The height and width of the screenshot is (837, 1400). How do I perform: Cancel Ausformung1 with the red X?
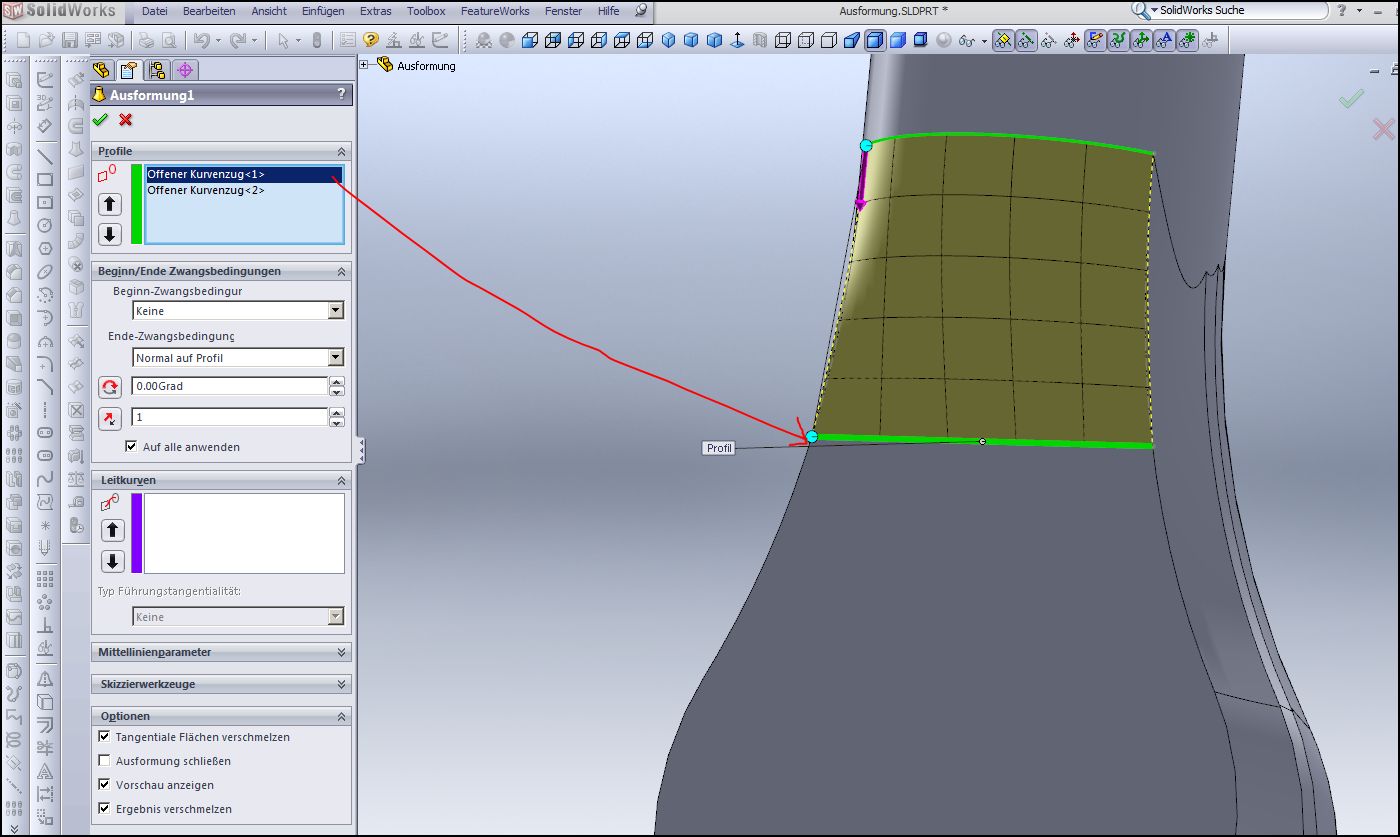coord(125,120)
